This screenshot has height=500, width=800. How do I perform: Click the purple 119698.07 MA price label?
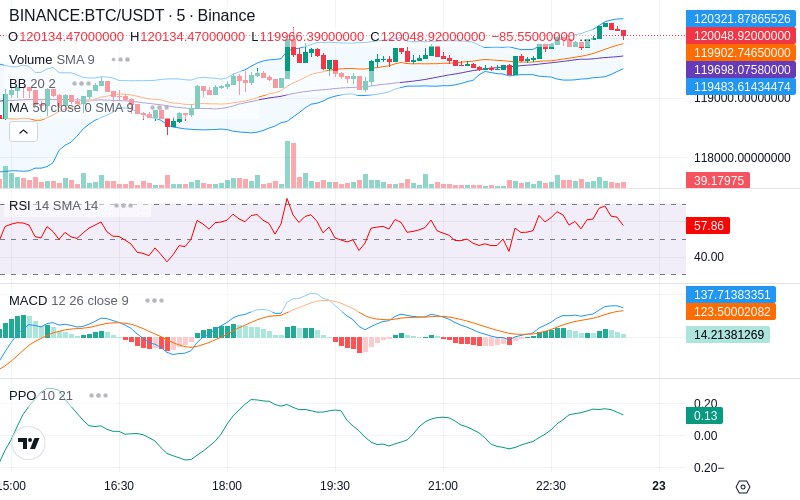point(741,69)
